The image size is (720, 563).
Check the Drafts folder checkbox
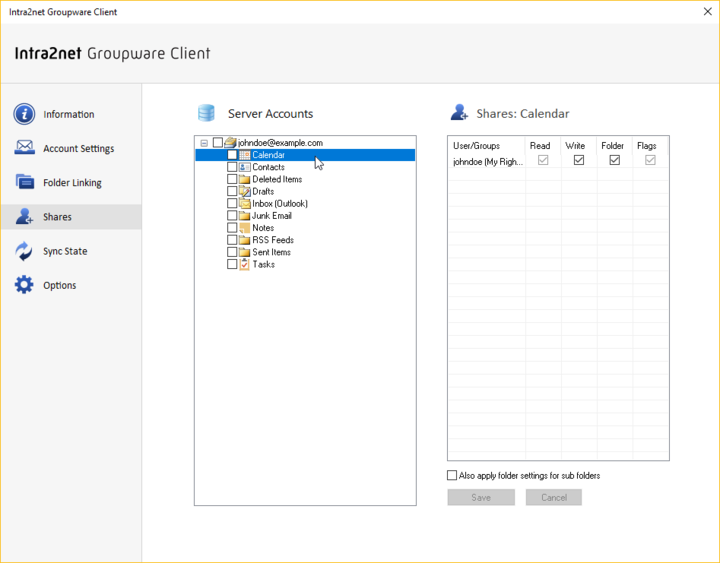[232, 191]
